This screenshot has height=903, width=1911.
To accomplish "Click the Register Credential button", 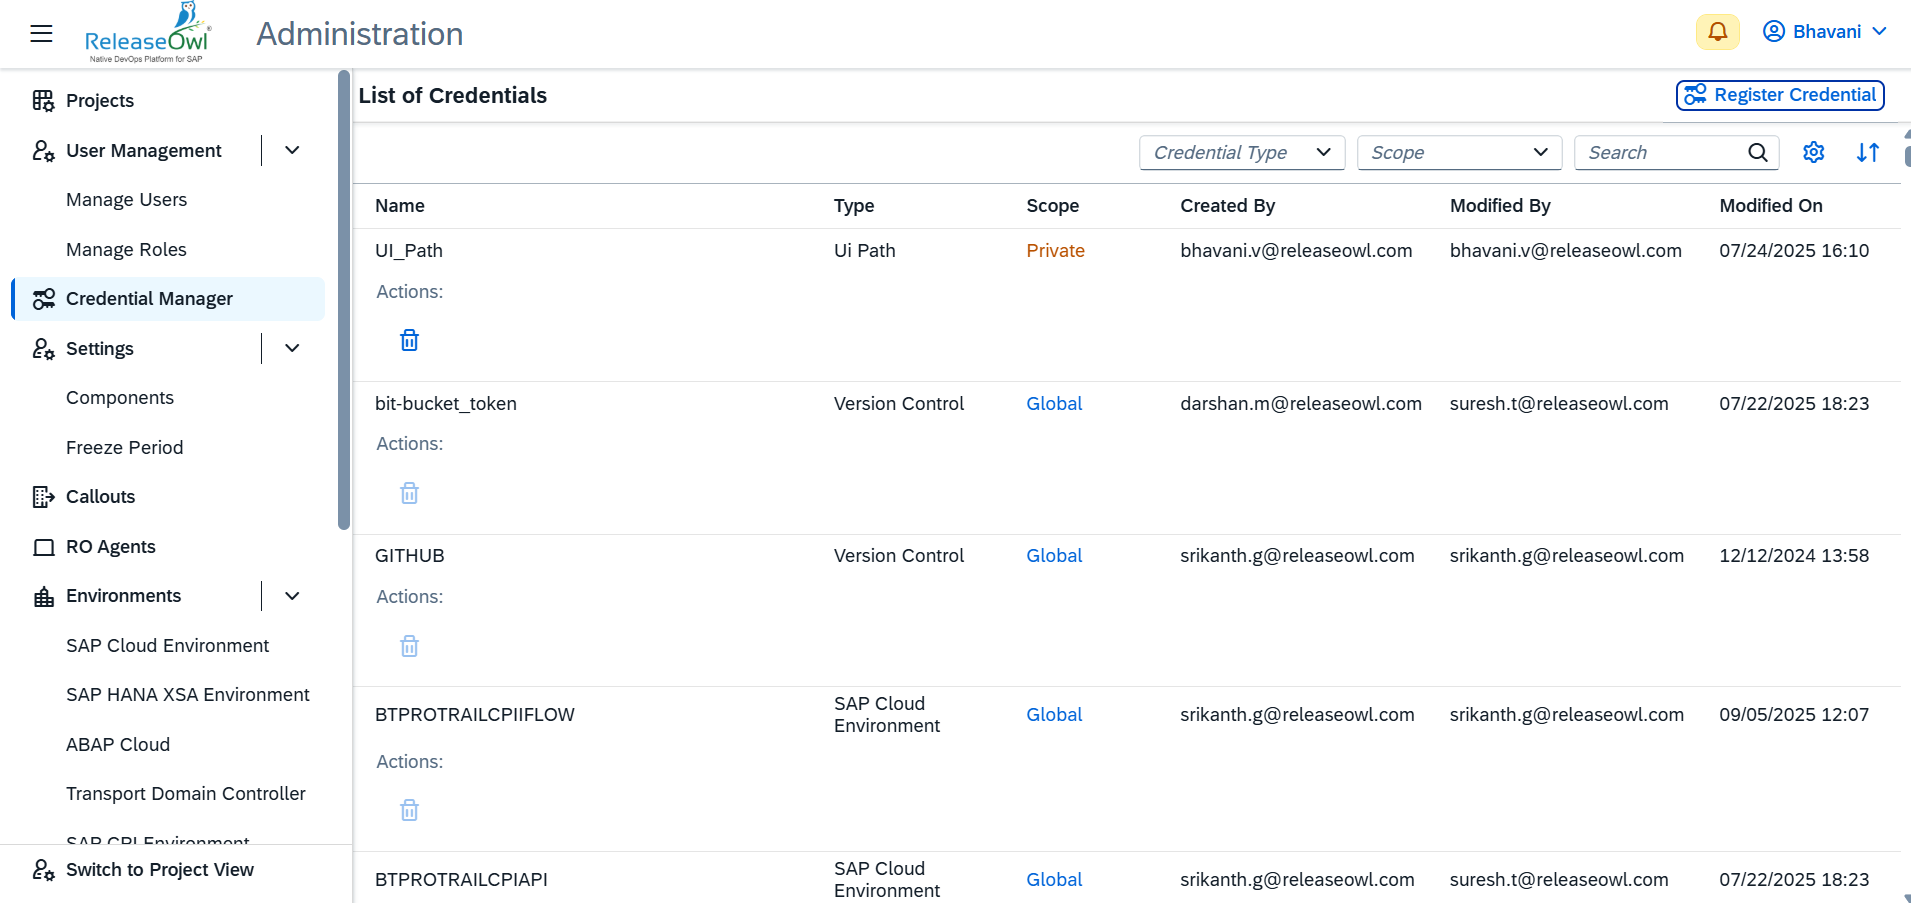I will (x=1780, y=95).
